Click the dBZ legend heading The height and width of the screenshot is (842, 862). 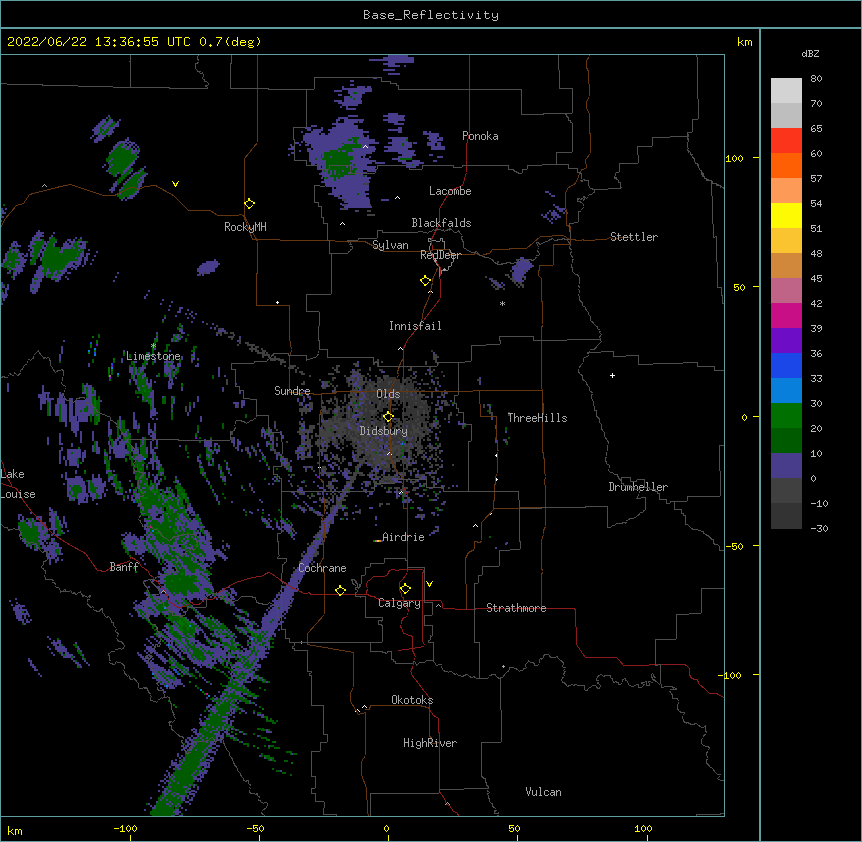810,54
